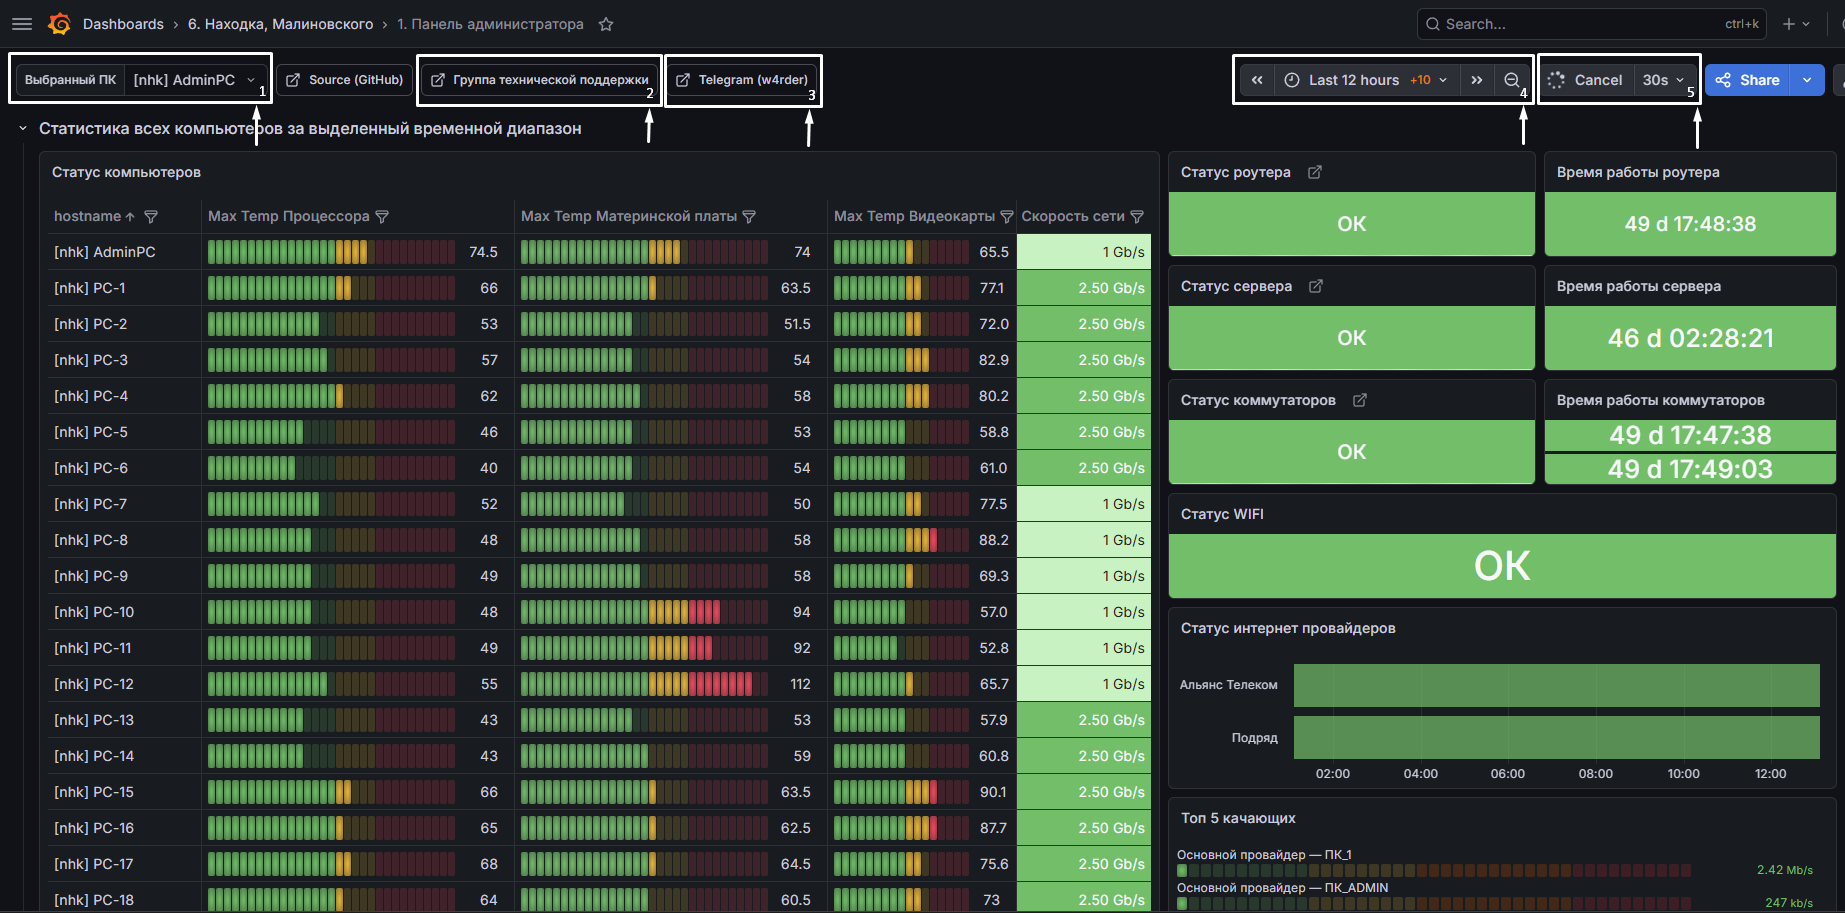Click the server uptime 46 d 02:28:21
This screenshot has width=1845, height=913.
click(x=1690, y=338)
